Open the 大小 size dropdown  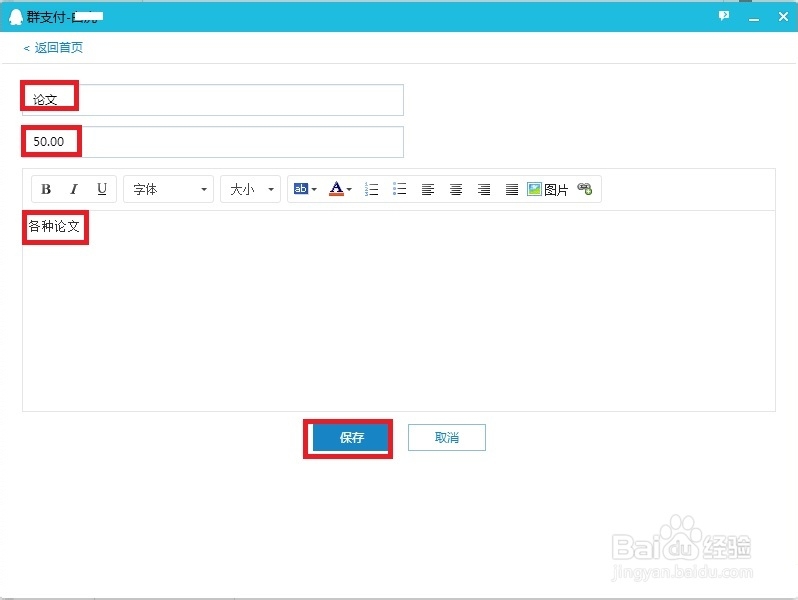click(x=250, y=189)
